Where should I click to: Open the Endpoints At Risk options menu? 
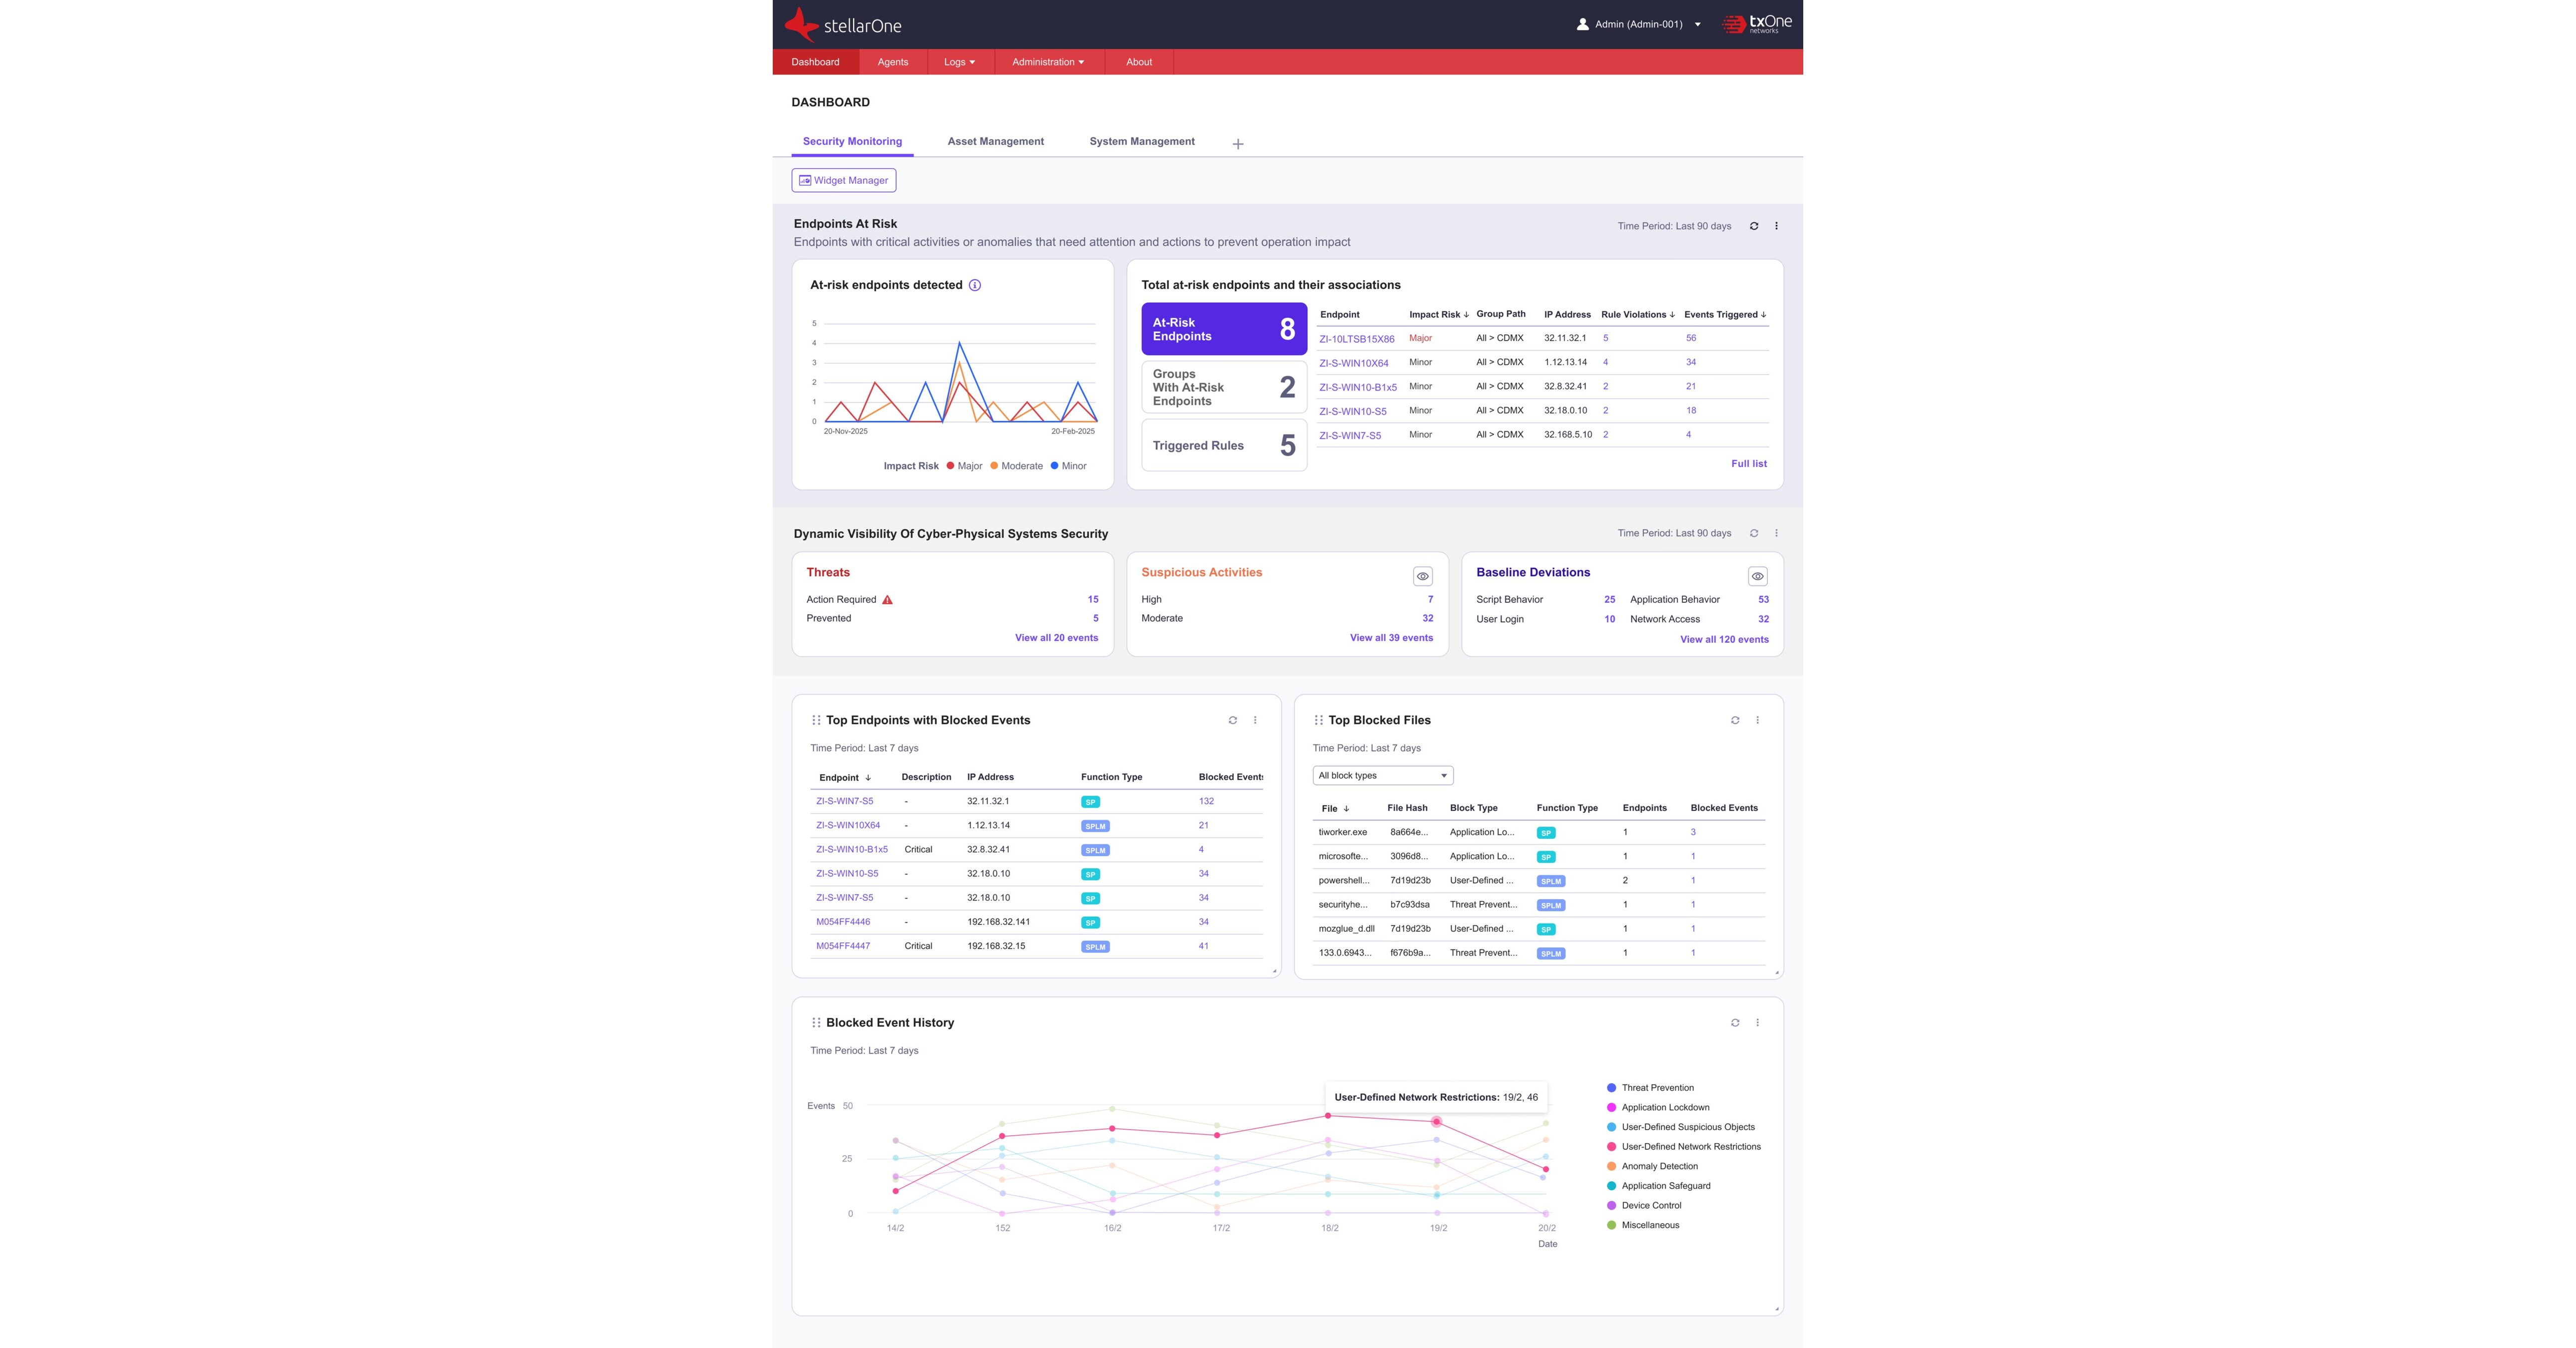coord(1777,226)
